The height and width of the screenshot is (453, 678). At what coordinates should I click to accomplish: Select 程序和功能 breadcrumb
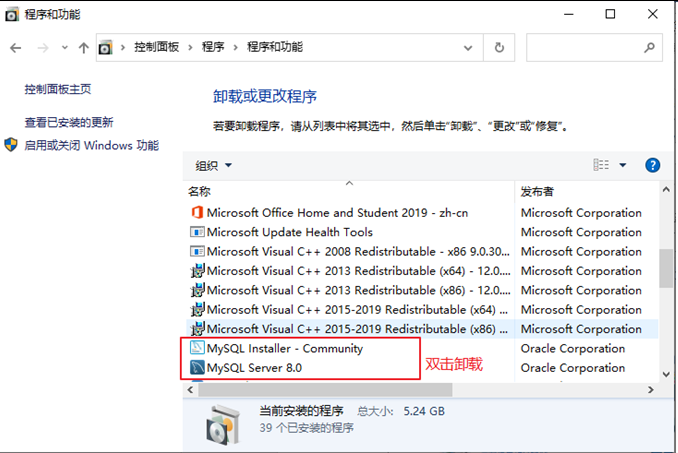click(275, 47)
